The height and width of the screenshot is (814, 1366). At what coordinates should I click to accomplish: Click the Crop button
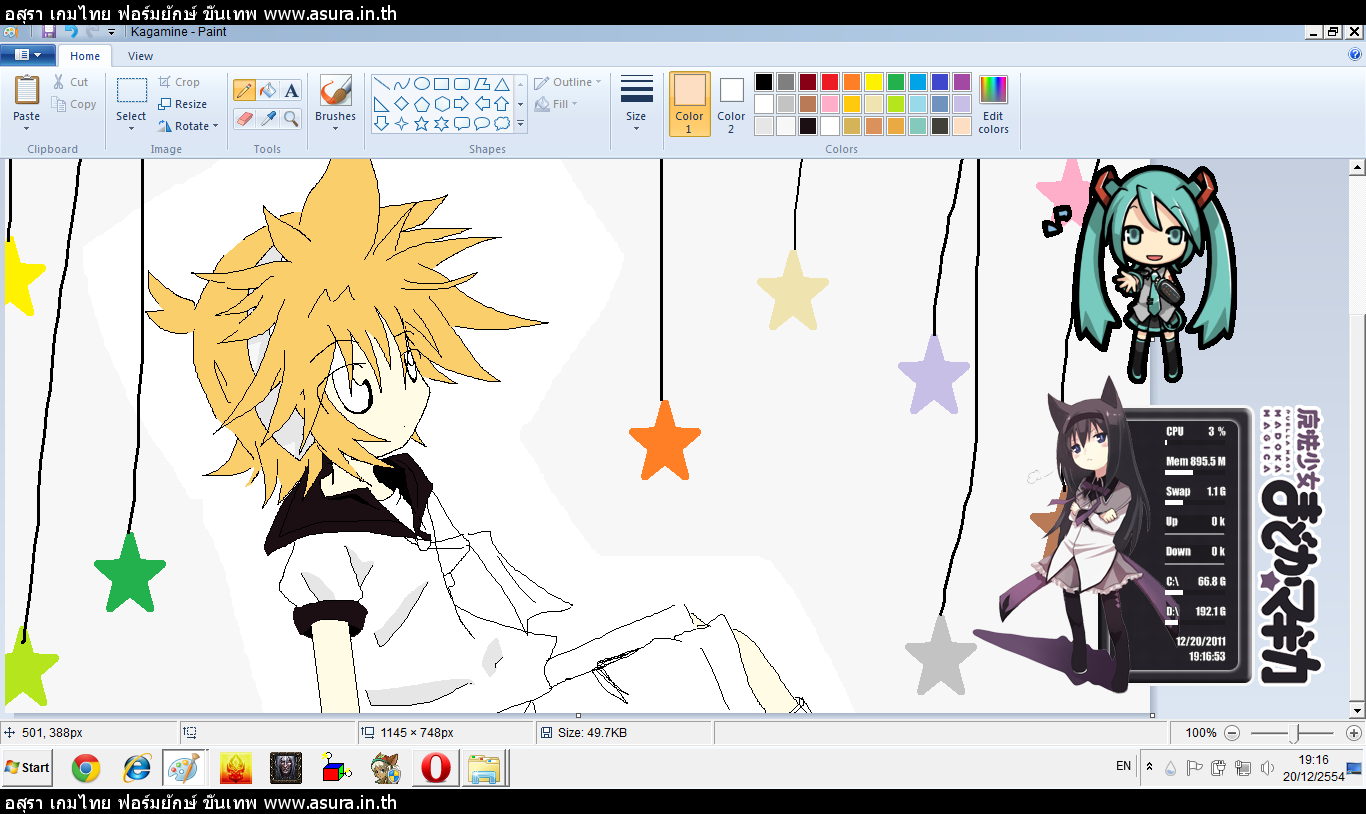[x=179, y=82]
